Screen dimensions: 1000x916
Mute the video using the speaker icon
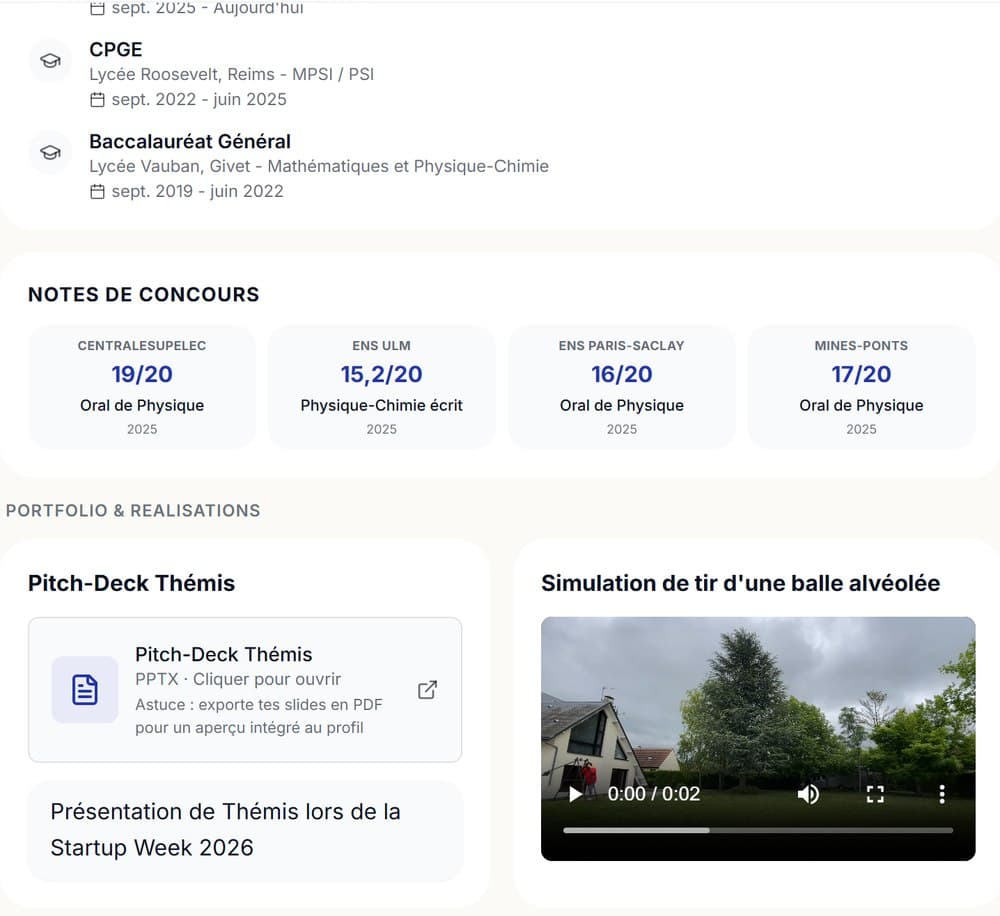point(808,794)
